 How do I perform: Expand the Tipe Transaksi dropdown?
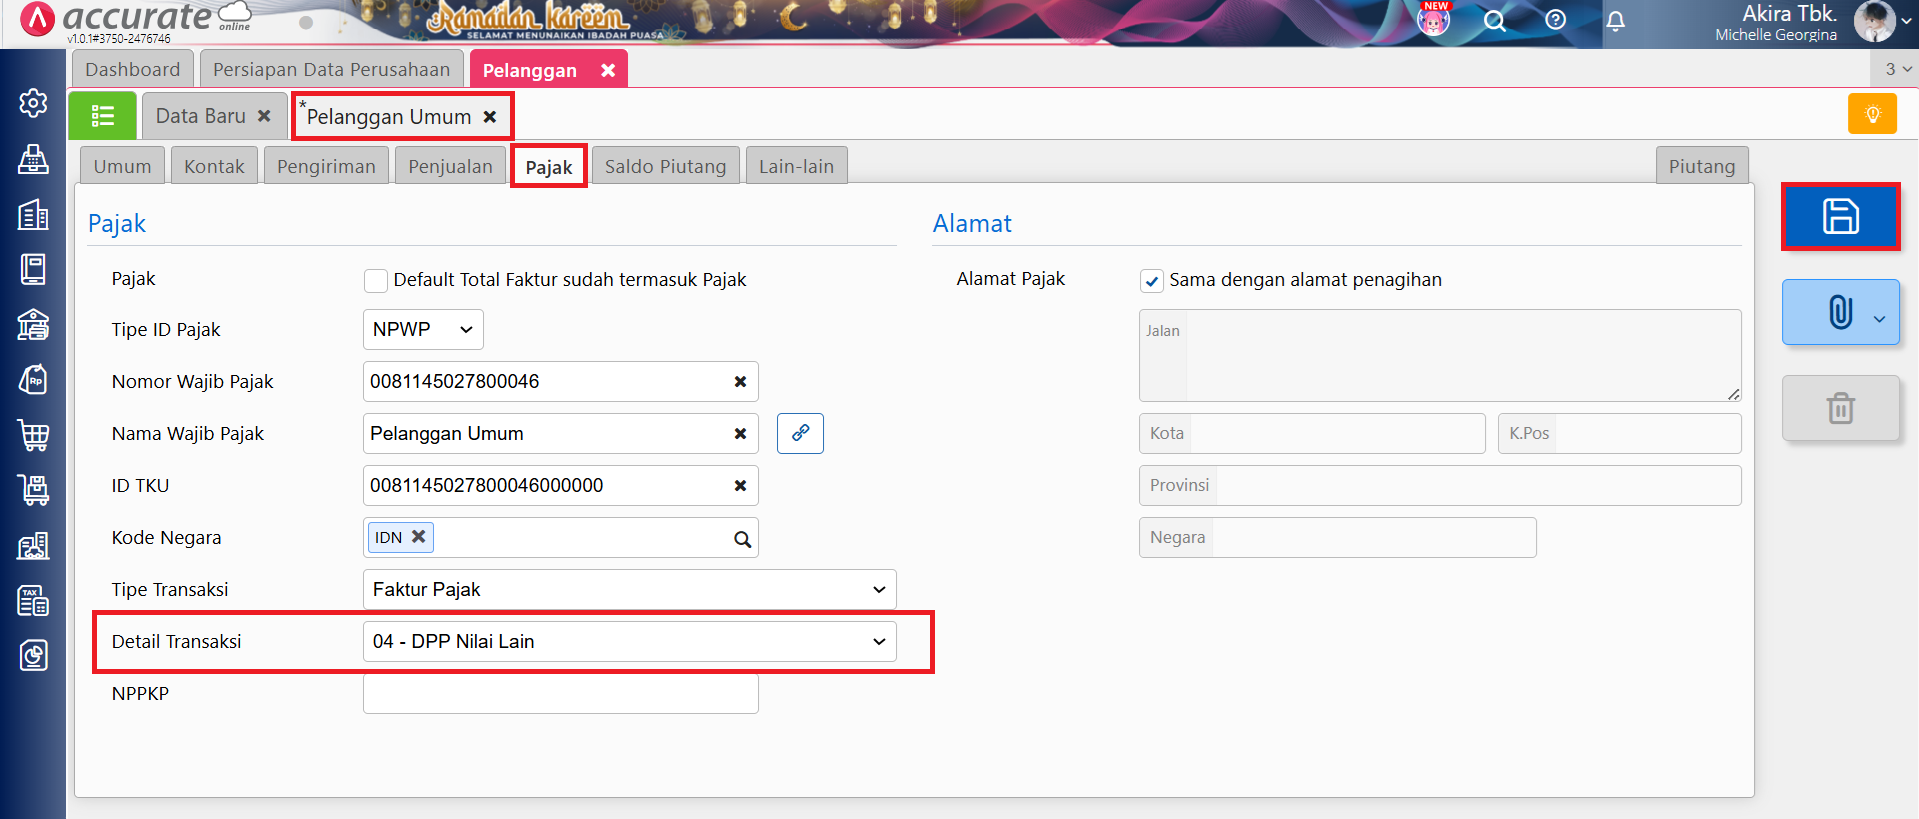629,590
